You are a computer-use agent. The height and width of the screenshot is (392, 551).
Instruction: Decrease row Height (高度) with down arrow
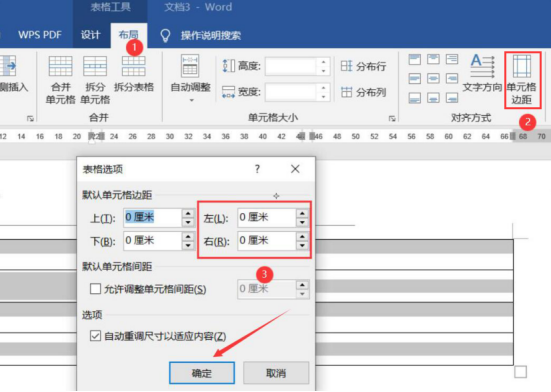click(x=324, y=71)
